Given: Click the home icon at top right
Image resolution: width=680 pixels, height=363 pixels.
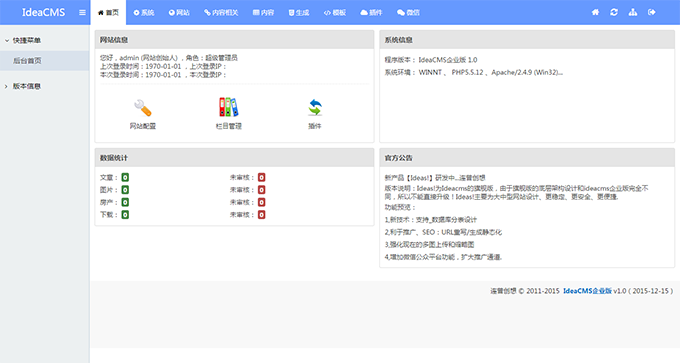Looking at the screenshot, I should [x=595, y=12].
